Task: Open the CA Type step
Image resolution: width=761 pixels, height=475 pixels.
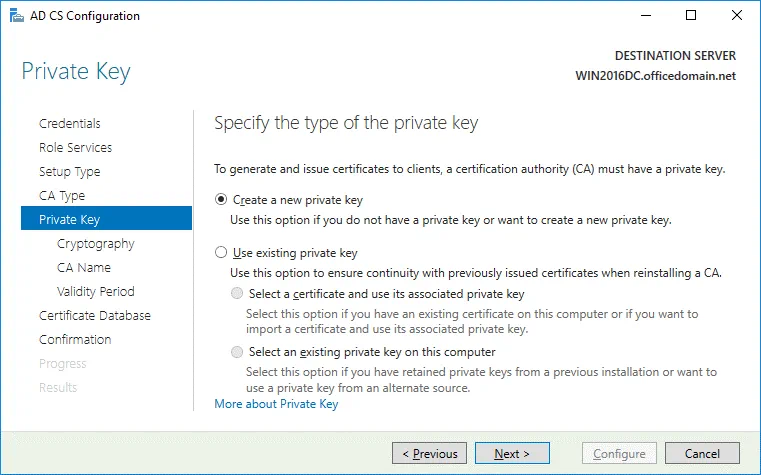Action: (62, 196)
